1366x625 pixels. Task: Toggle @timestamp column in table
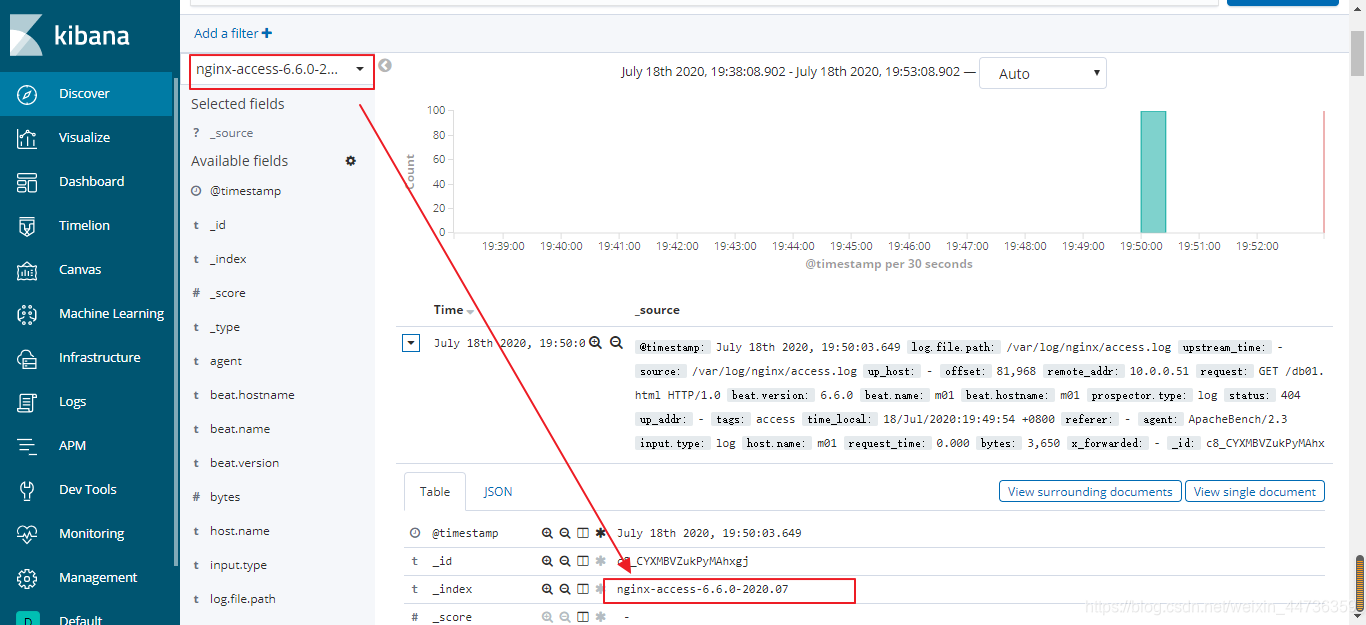[583, 533]
